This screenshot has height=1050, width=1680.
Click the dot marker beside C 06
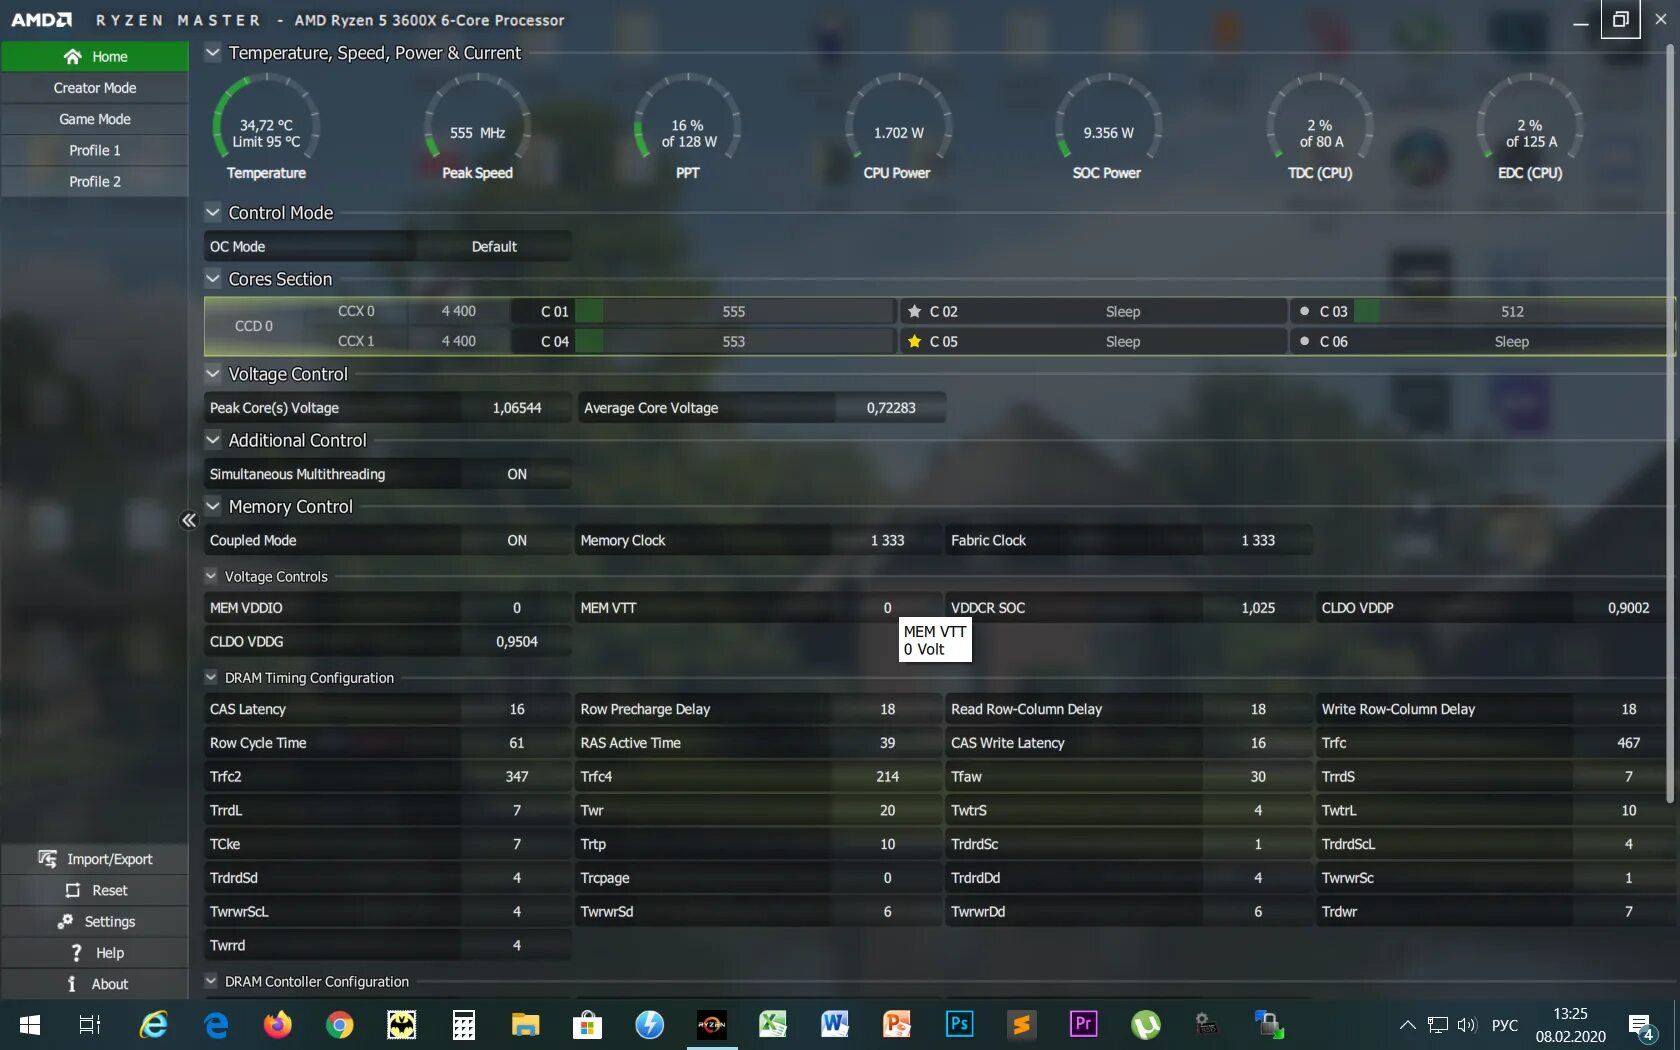coord(1304,341)
